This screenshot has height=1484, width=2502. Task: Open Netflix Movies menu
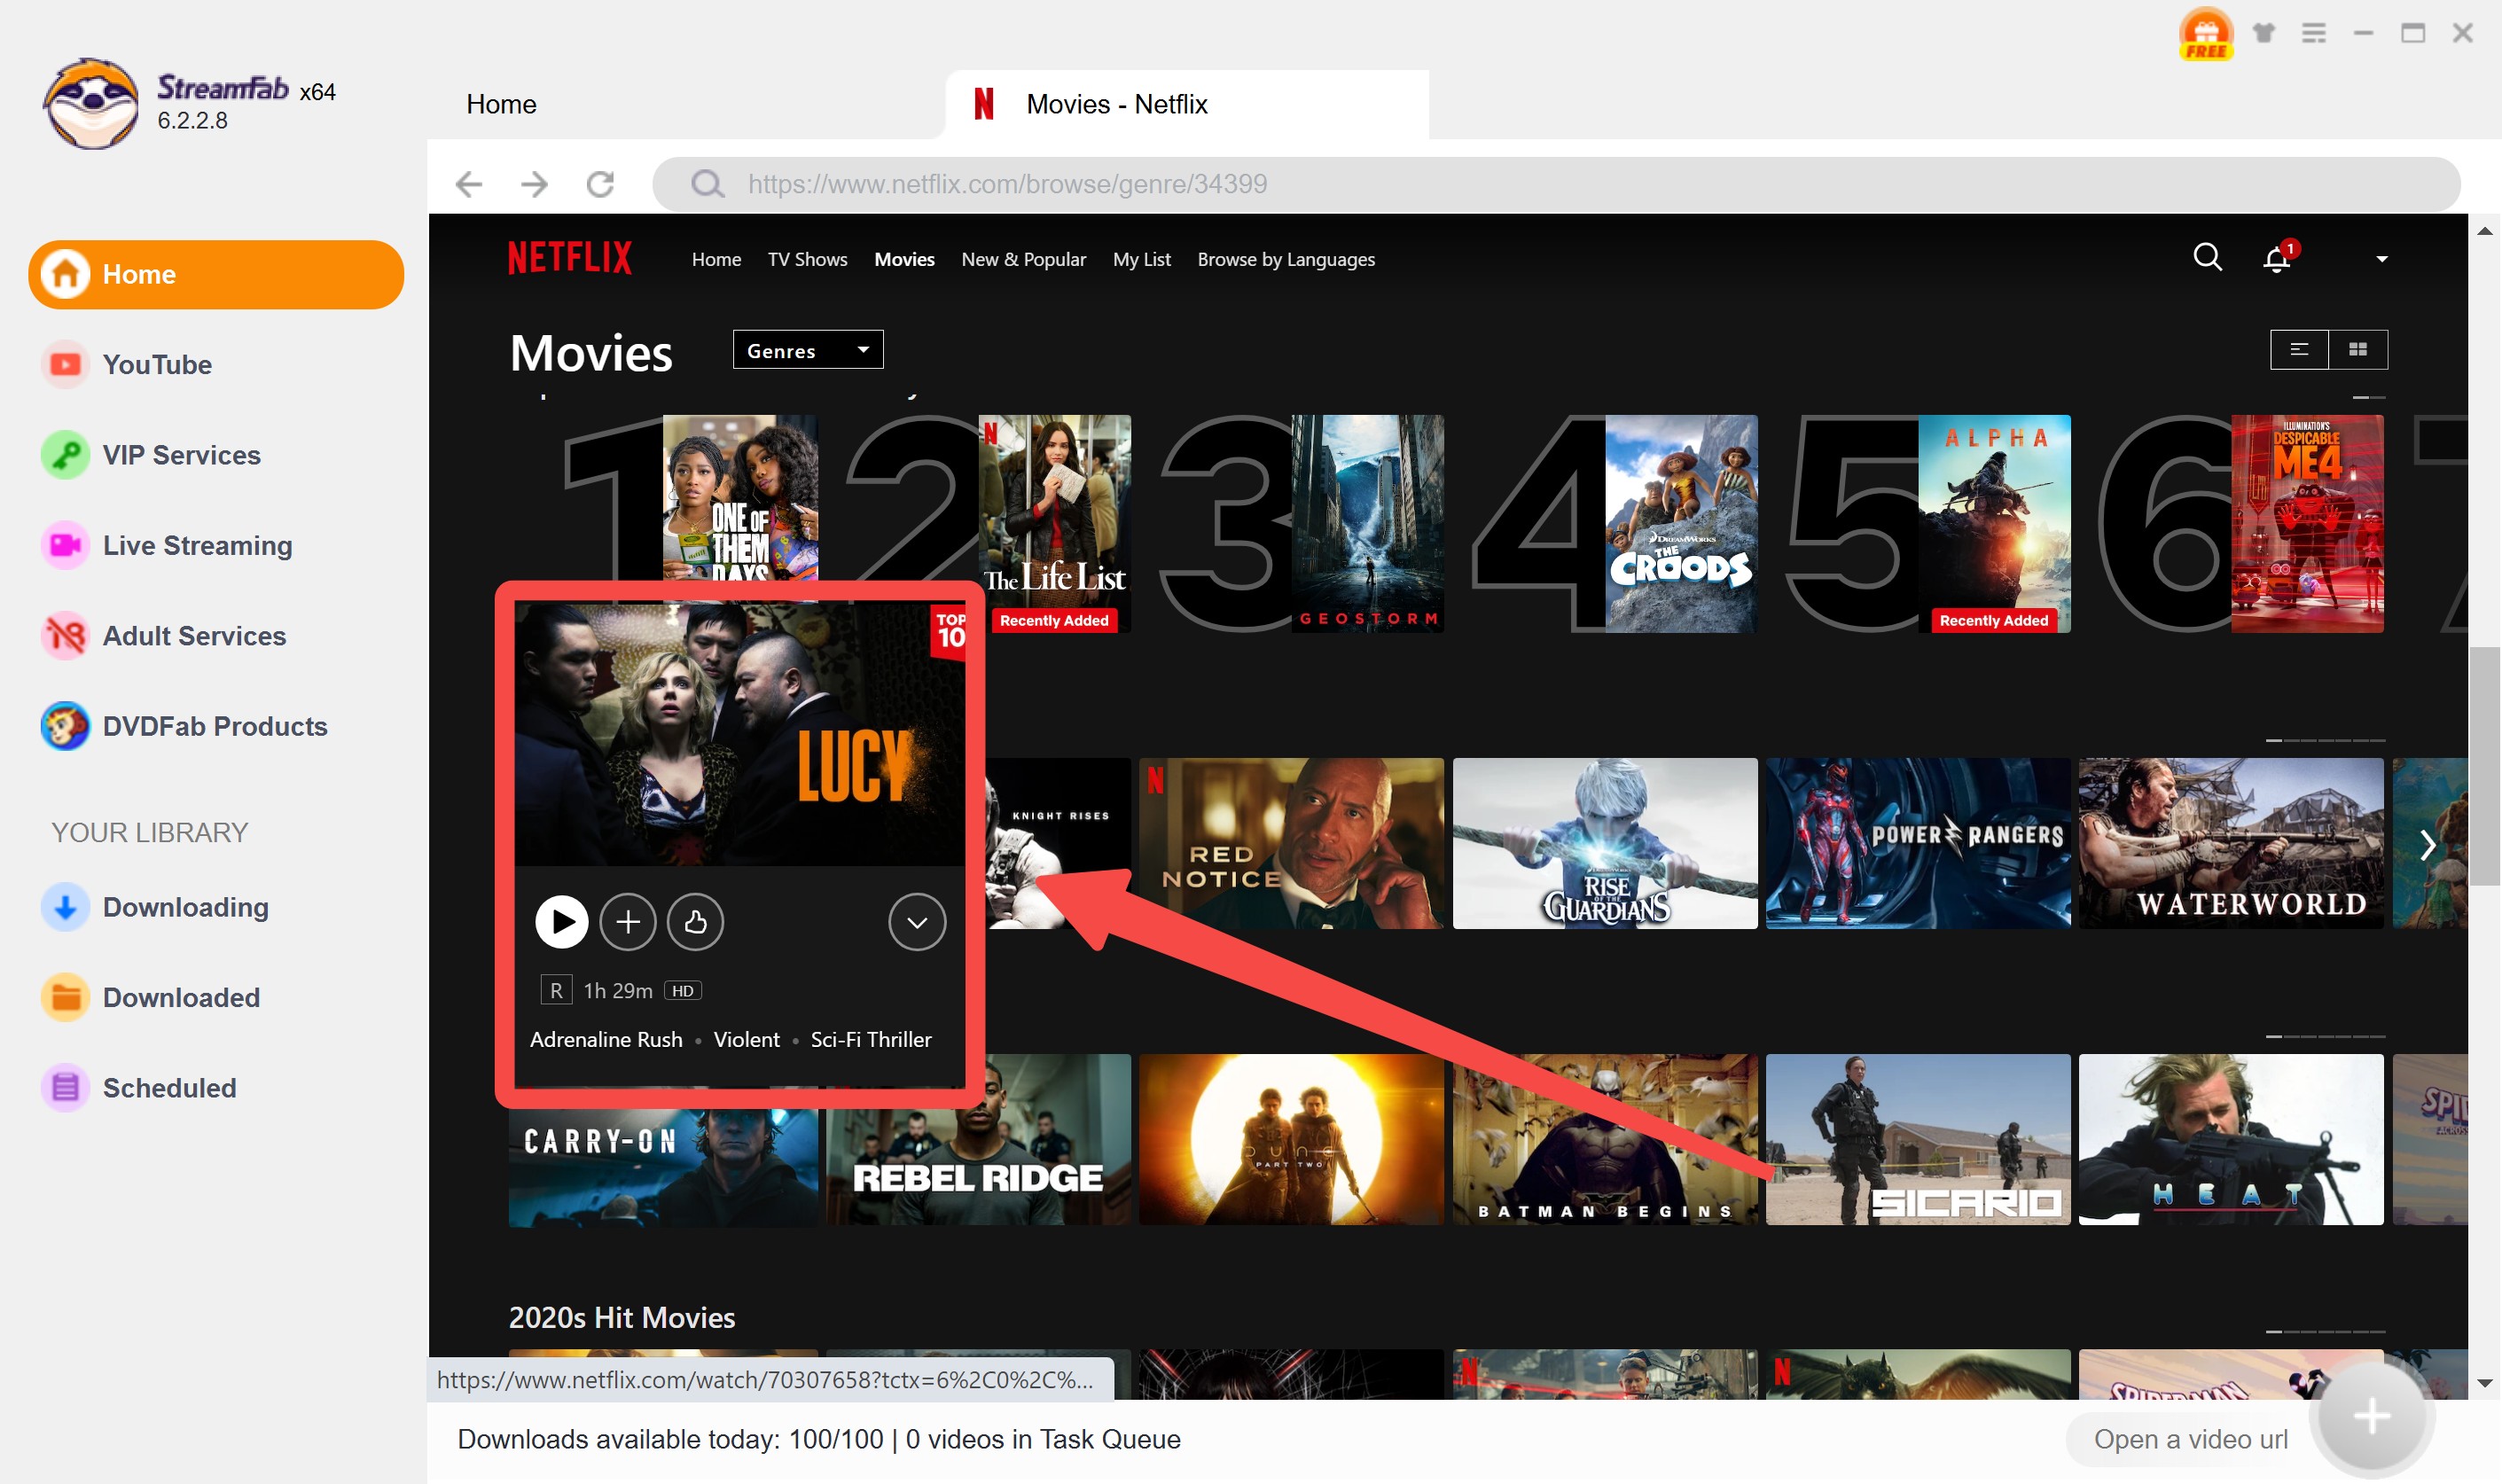tap(904, 259)
